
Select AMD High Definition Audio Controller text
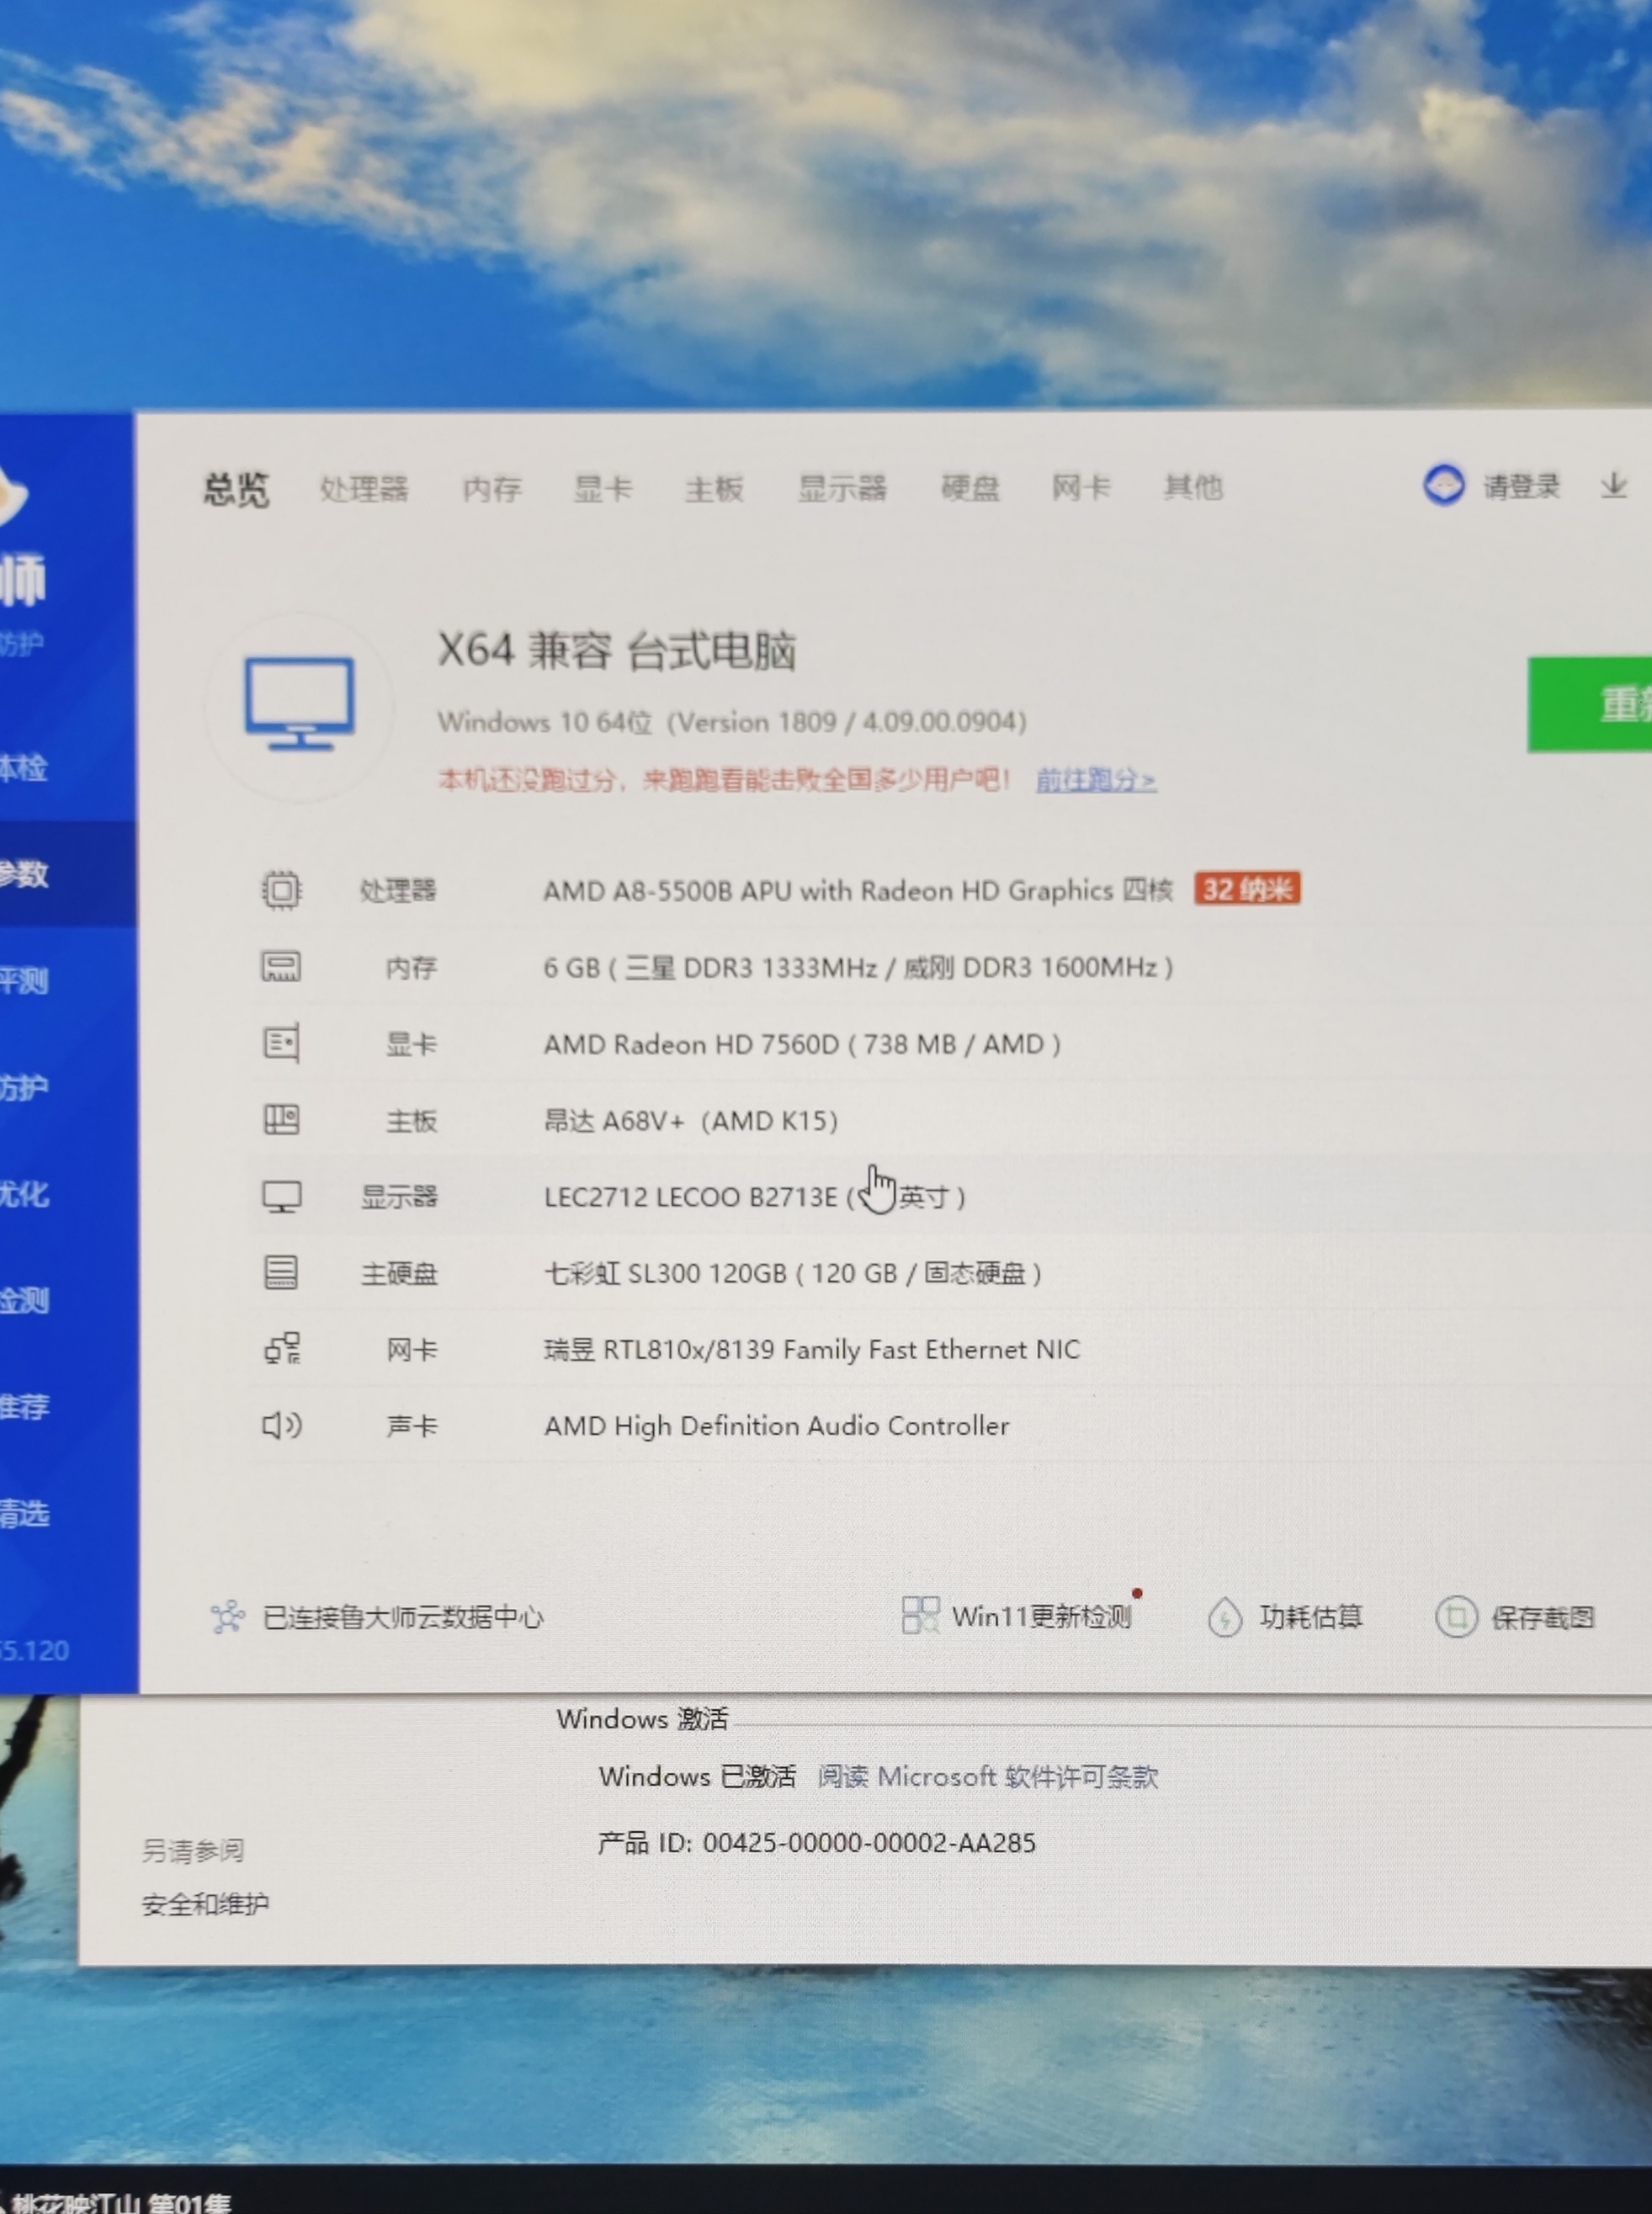pos(777,1425)
